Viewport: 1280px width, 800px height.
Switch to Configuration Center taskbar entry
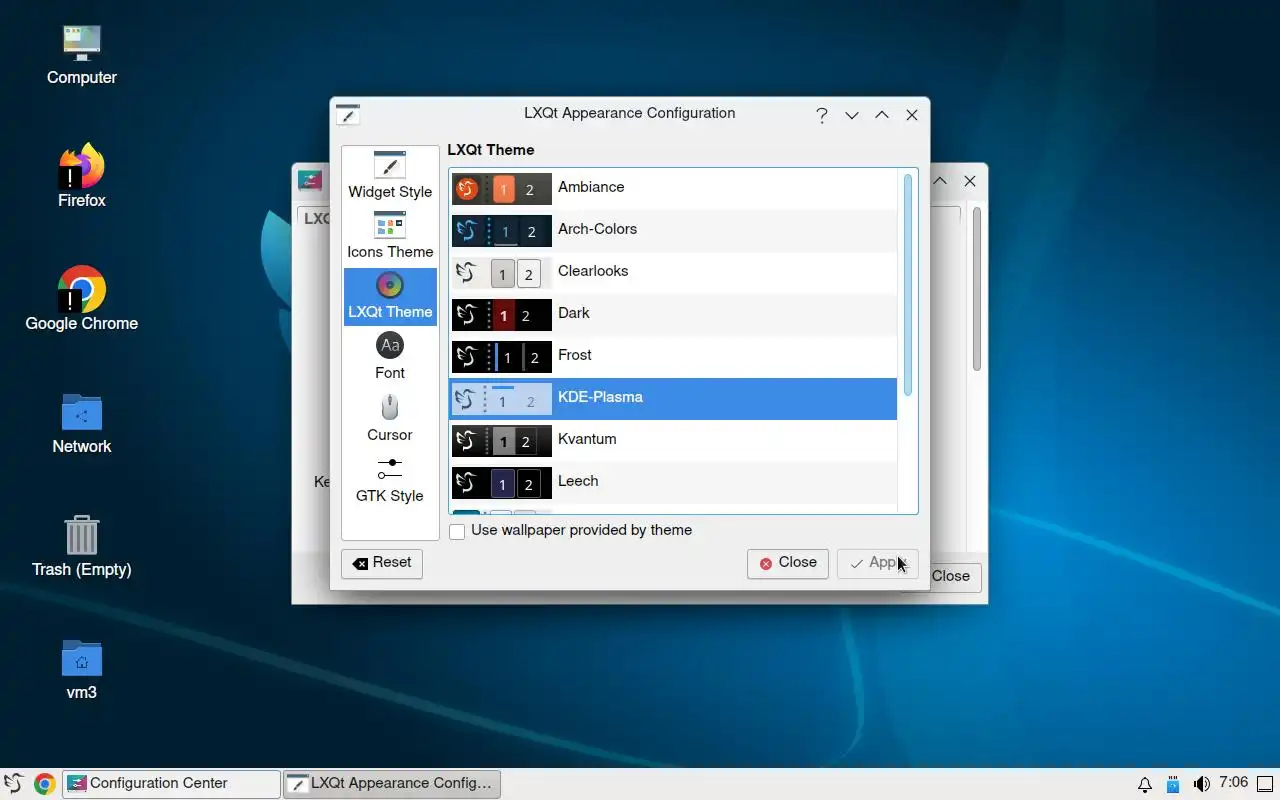pyautogui.click(x=171, y=784)
